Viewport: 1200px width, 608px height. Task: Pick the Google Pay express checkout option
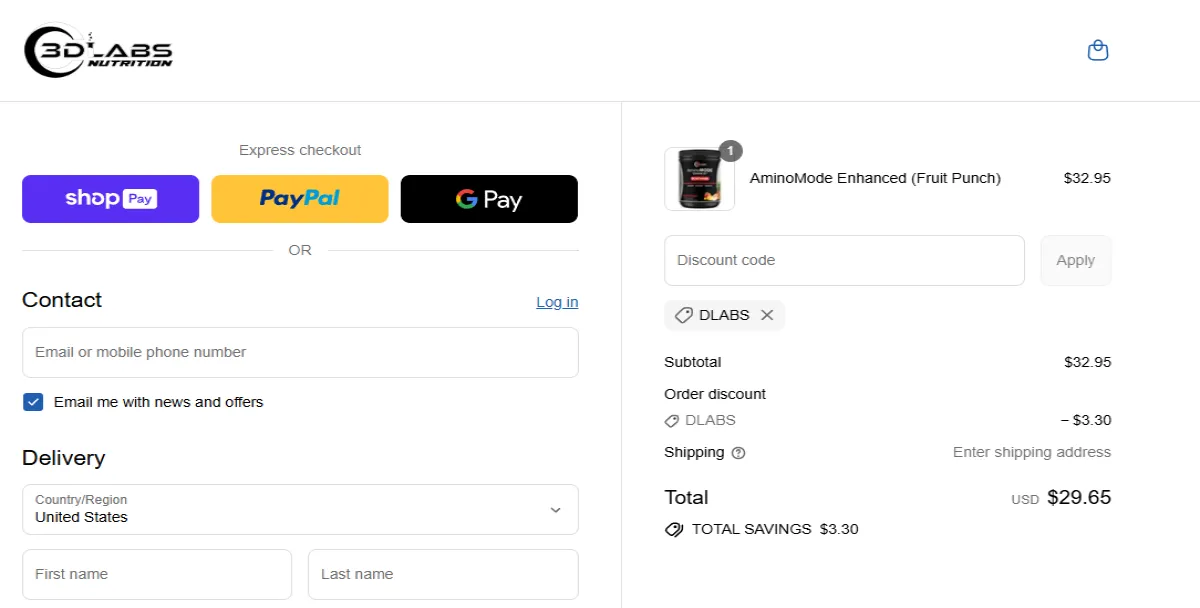coord(489,199)
